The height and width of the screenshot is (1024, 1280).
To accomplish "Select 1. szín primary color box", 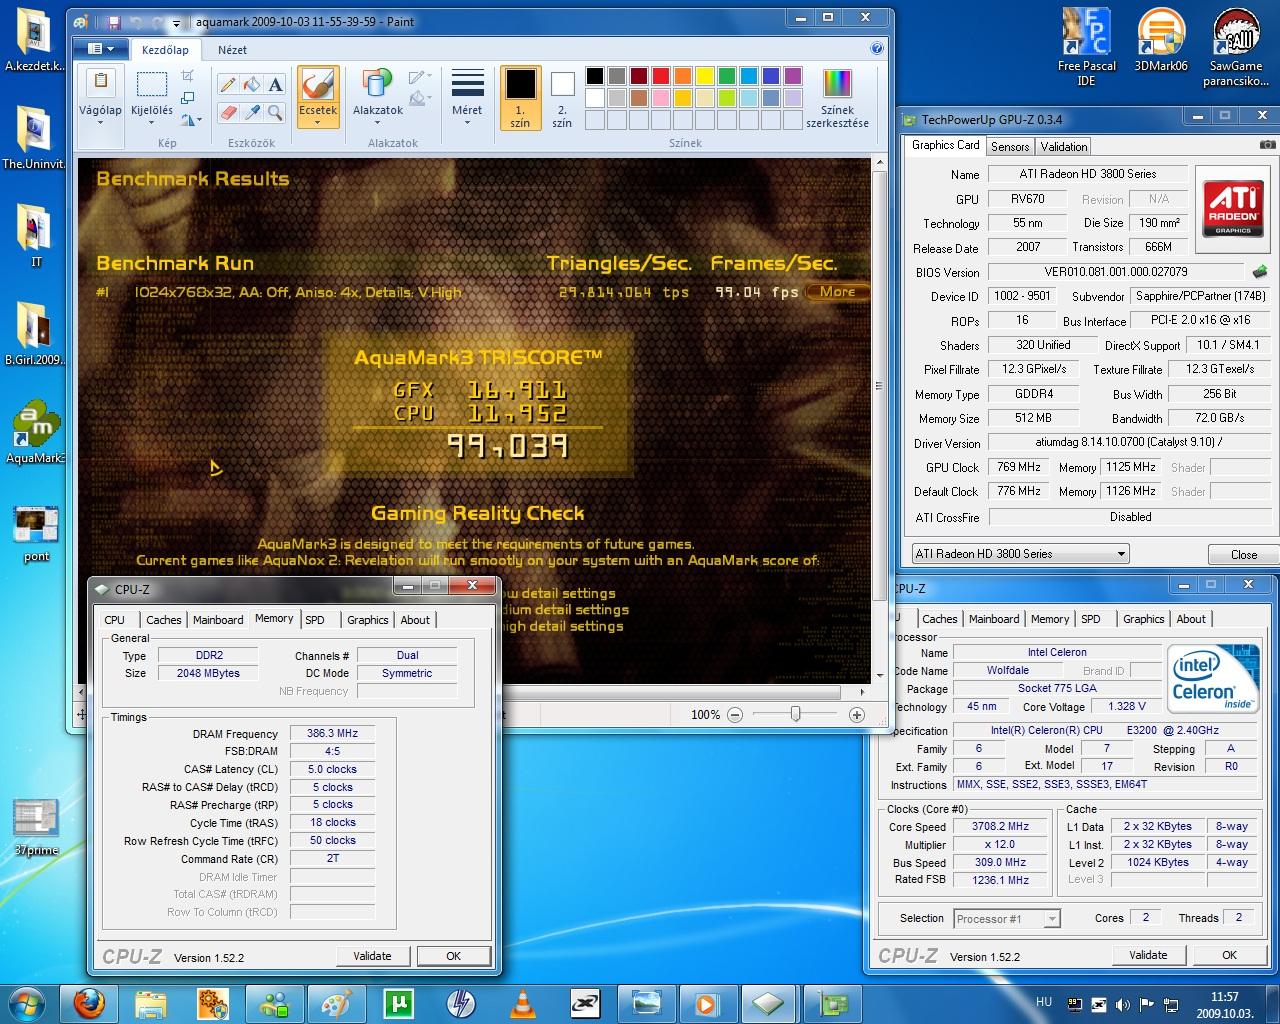I will (x=520, y=98).
